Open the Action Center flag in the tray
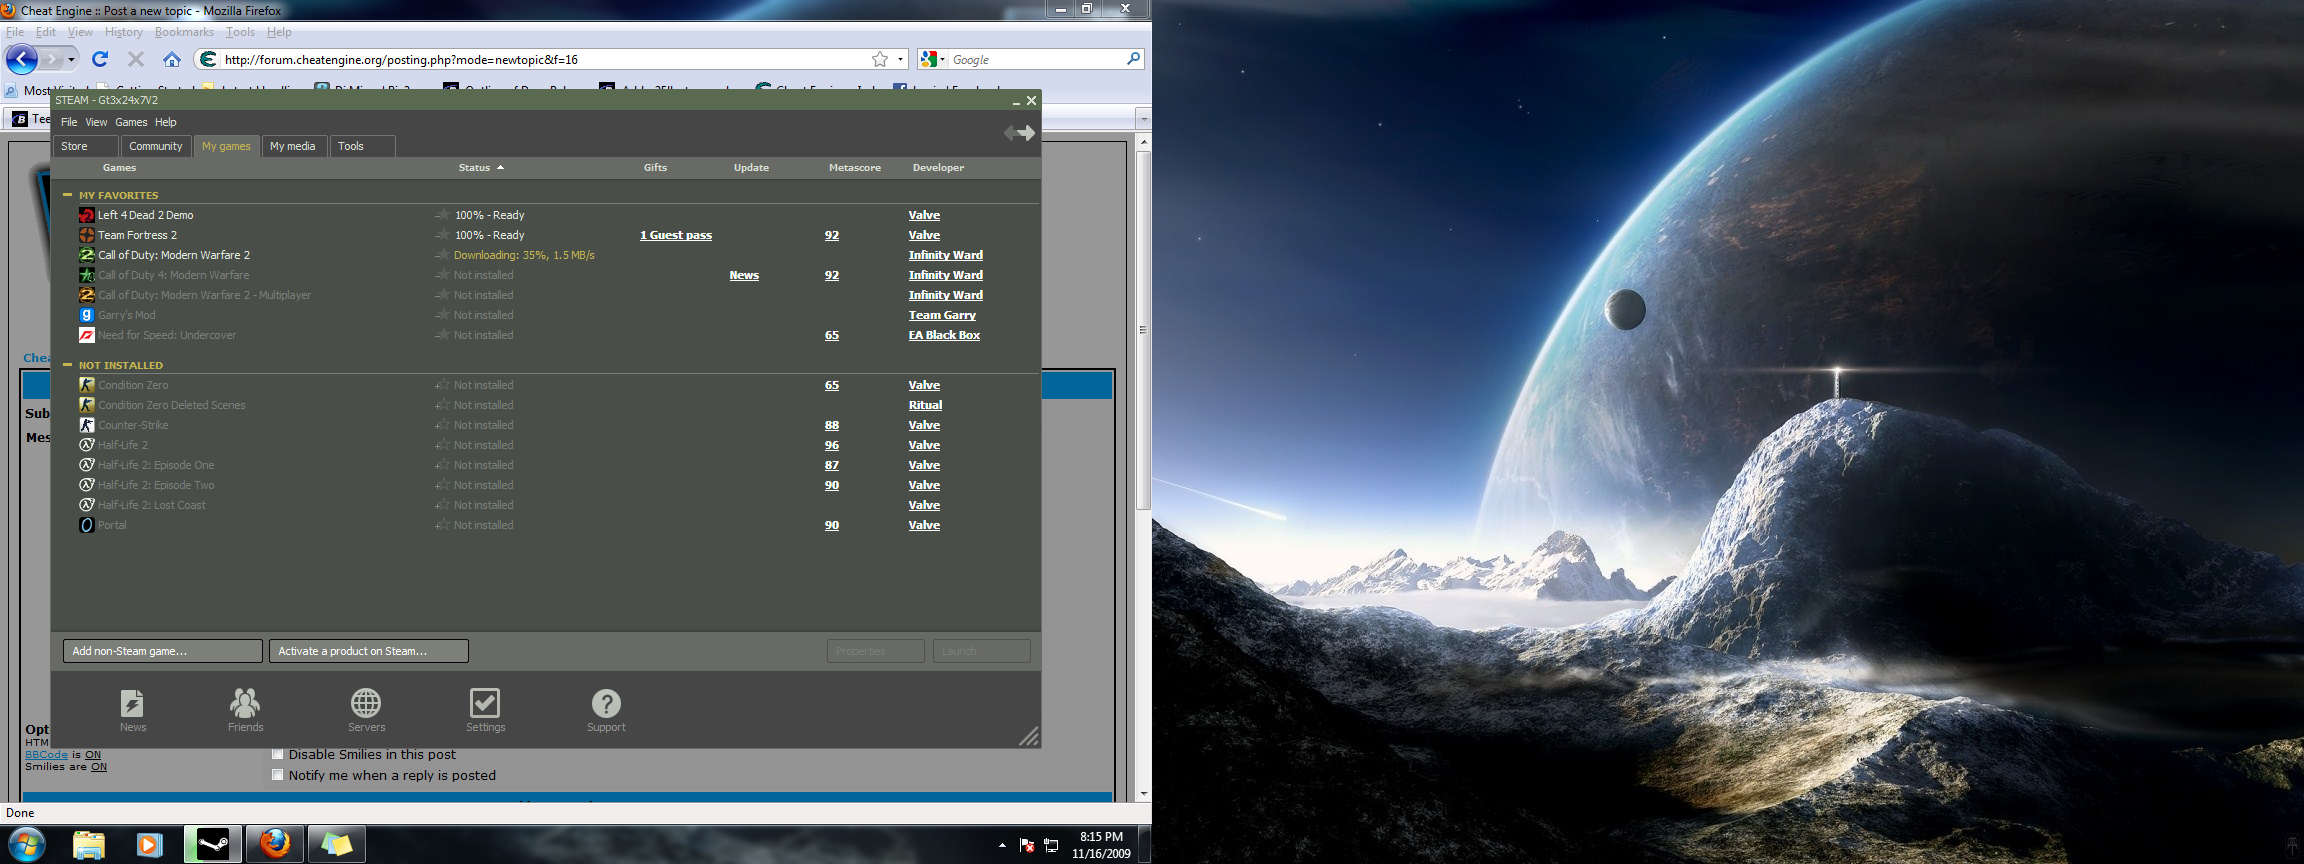 coord(1027,846)
